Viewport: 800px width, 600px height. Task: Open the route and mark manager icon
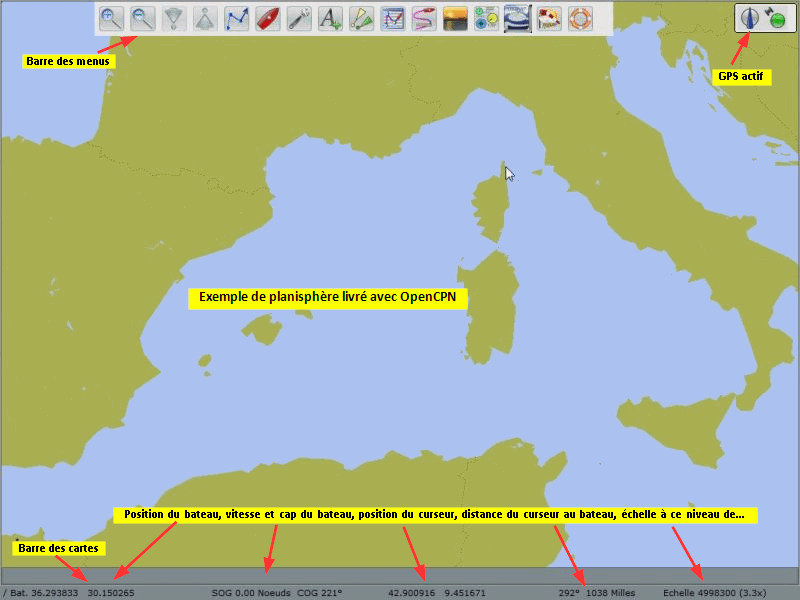click(x=393, y=19)
